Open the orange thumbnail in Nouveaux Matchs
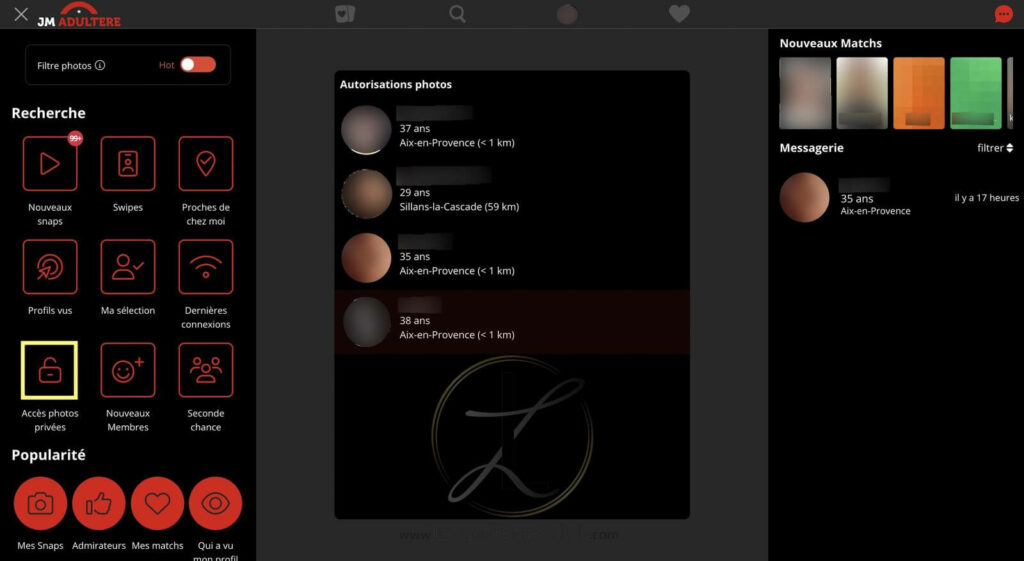 [919, 93]
